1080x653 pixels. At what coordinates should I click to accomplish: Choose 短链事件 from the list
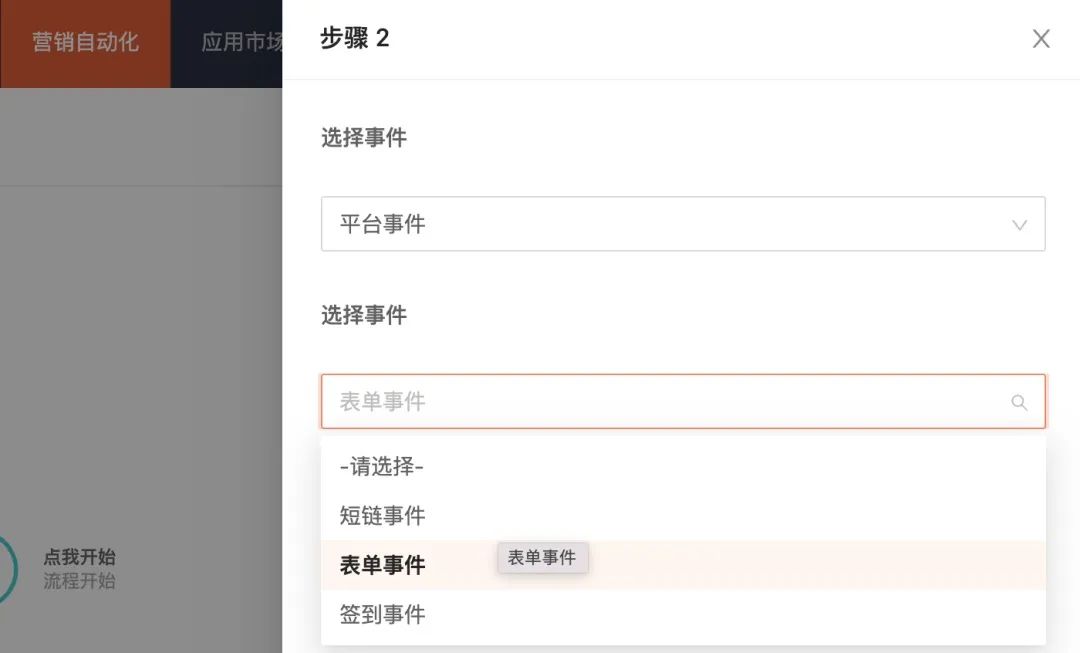click(382, 516)
